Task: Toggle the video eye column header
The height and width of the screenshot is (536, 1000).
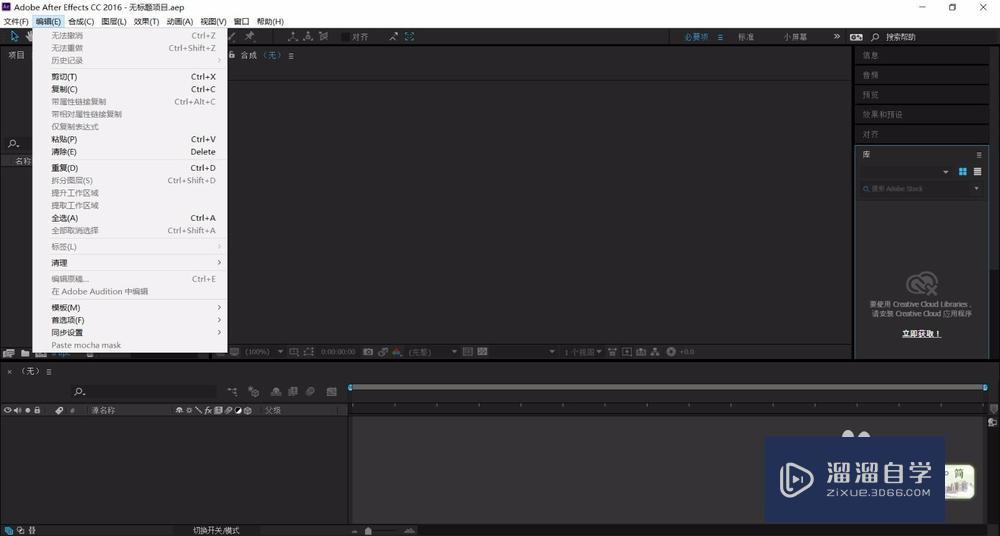Action: [x=8, y=410]
